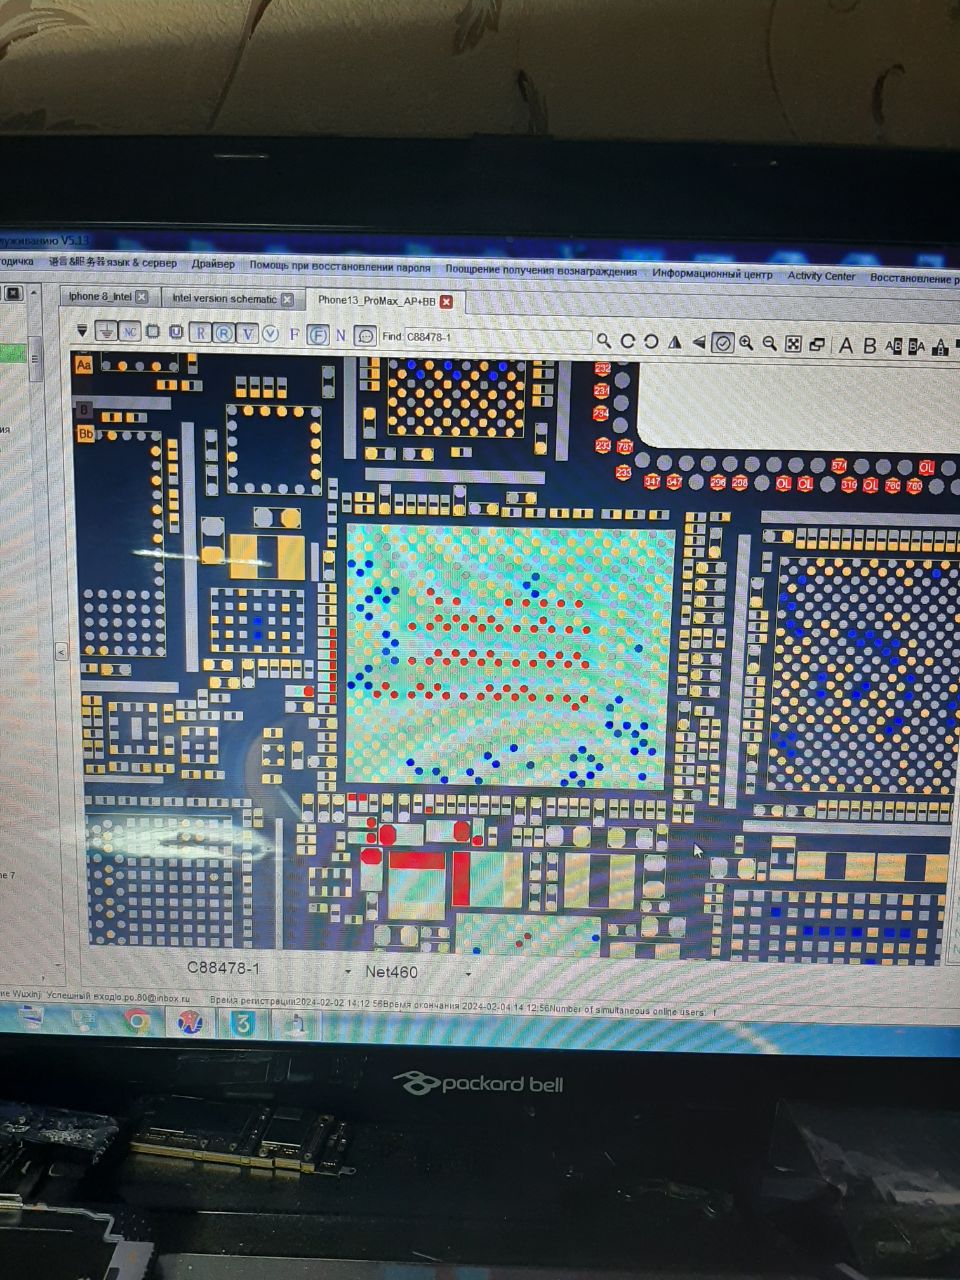Select the orange Aa layer button
Screen dimensions: 960x1280
[x=84, y=365]
